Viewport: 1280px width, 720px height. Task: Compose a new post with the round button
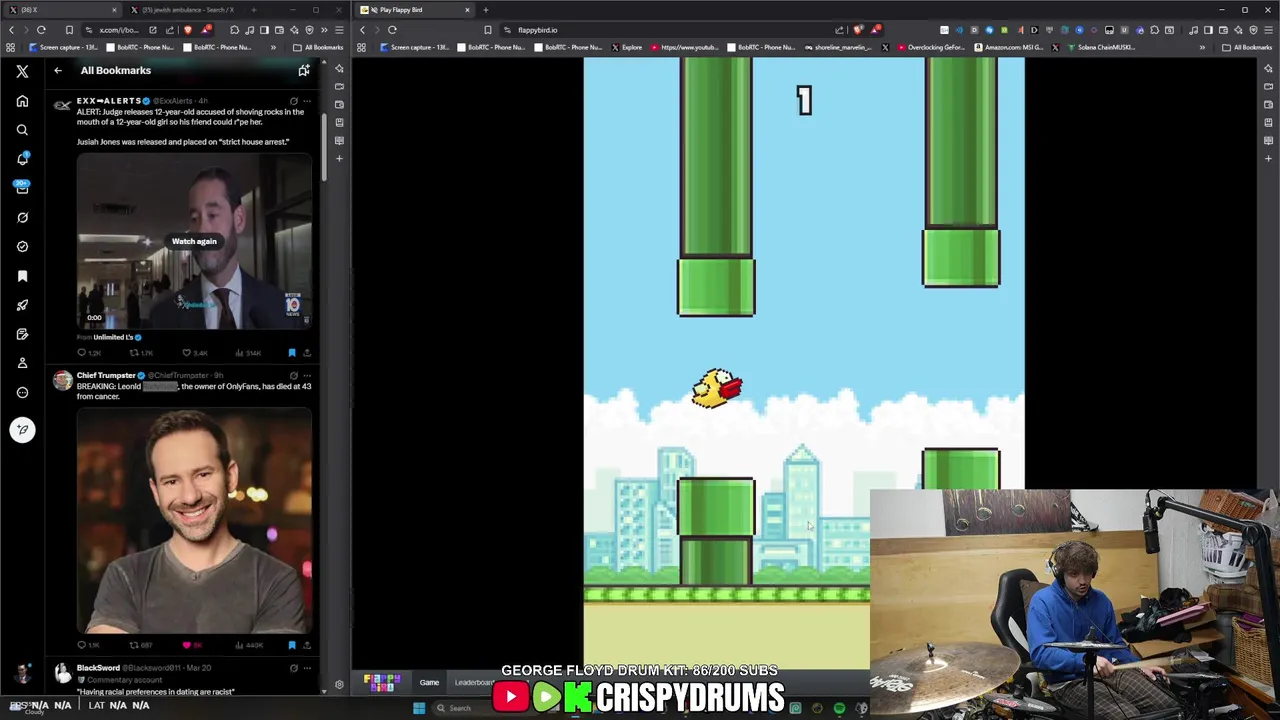(x=22, y=430)
